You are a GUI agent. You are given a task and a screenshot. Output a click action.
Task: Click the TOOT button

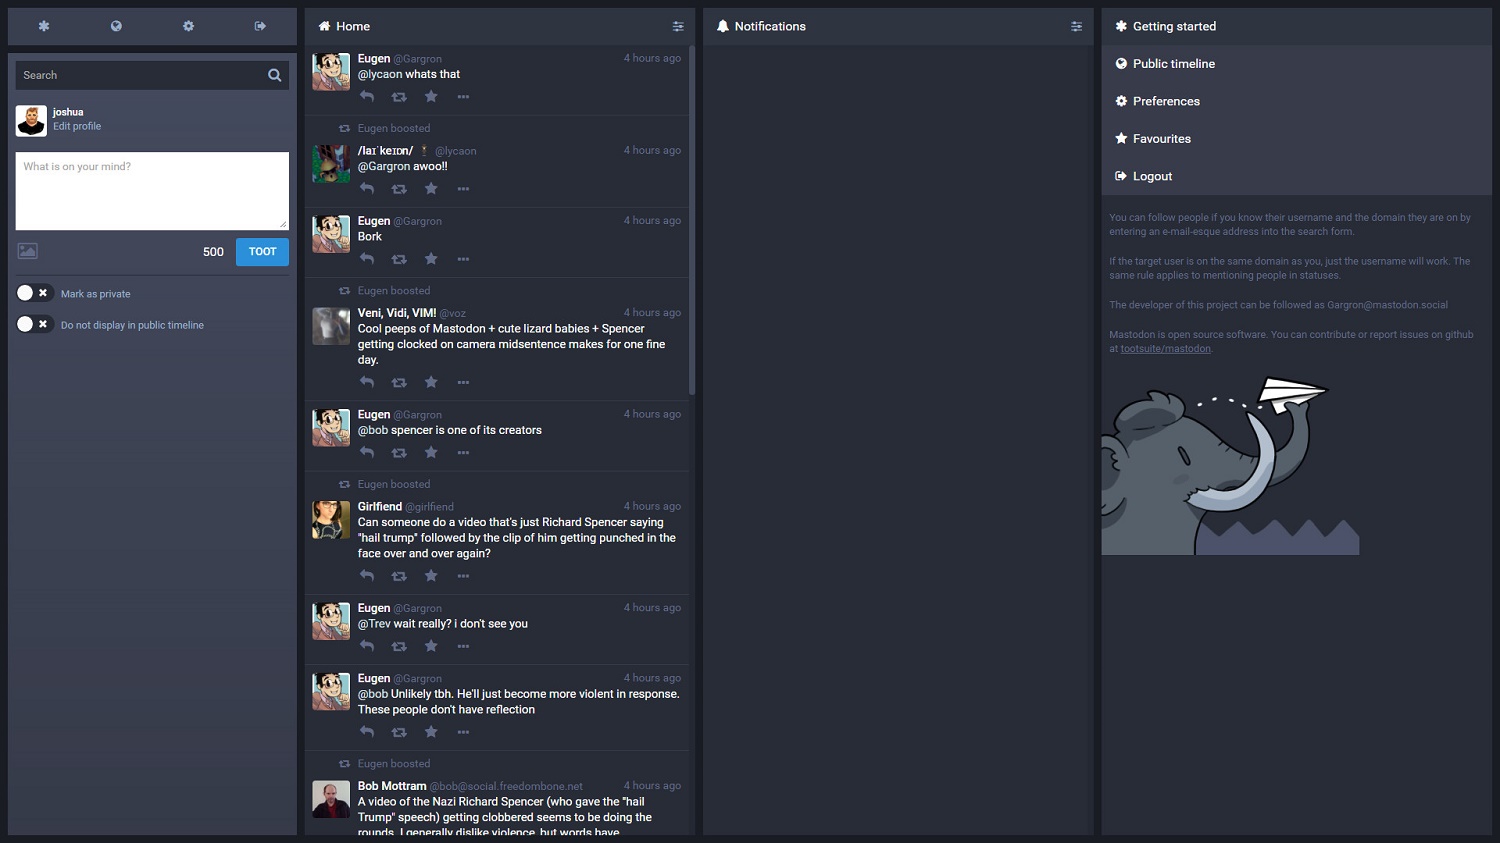262,252
